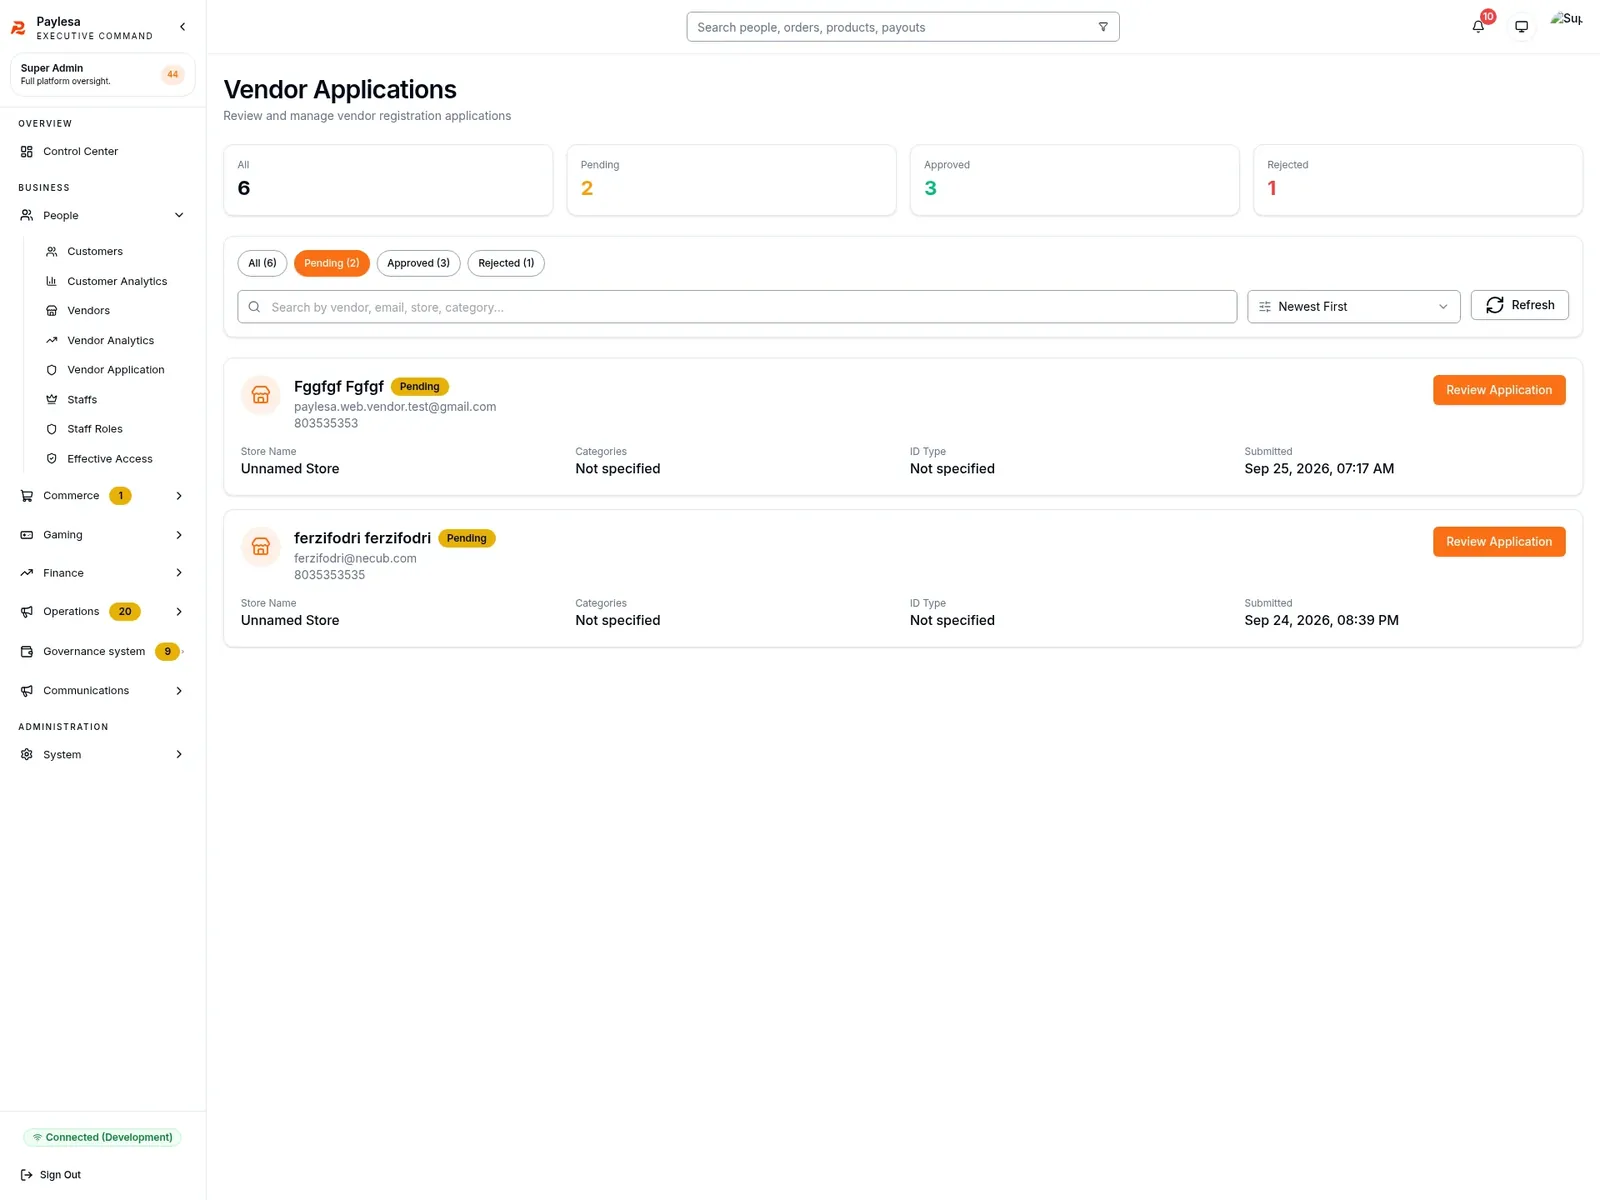Select the Rejected (1) filter tab
1600x1200 pixels.
tap(506, 263)
